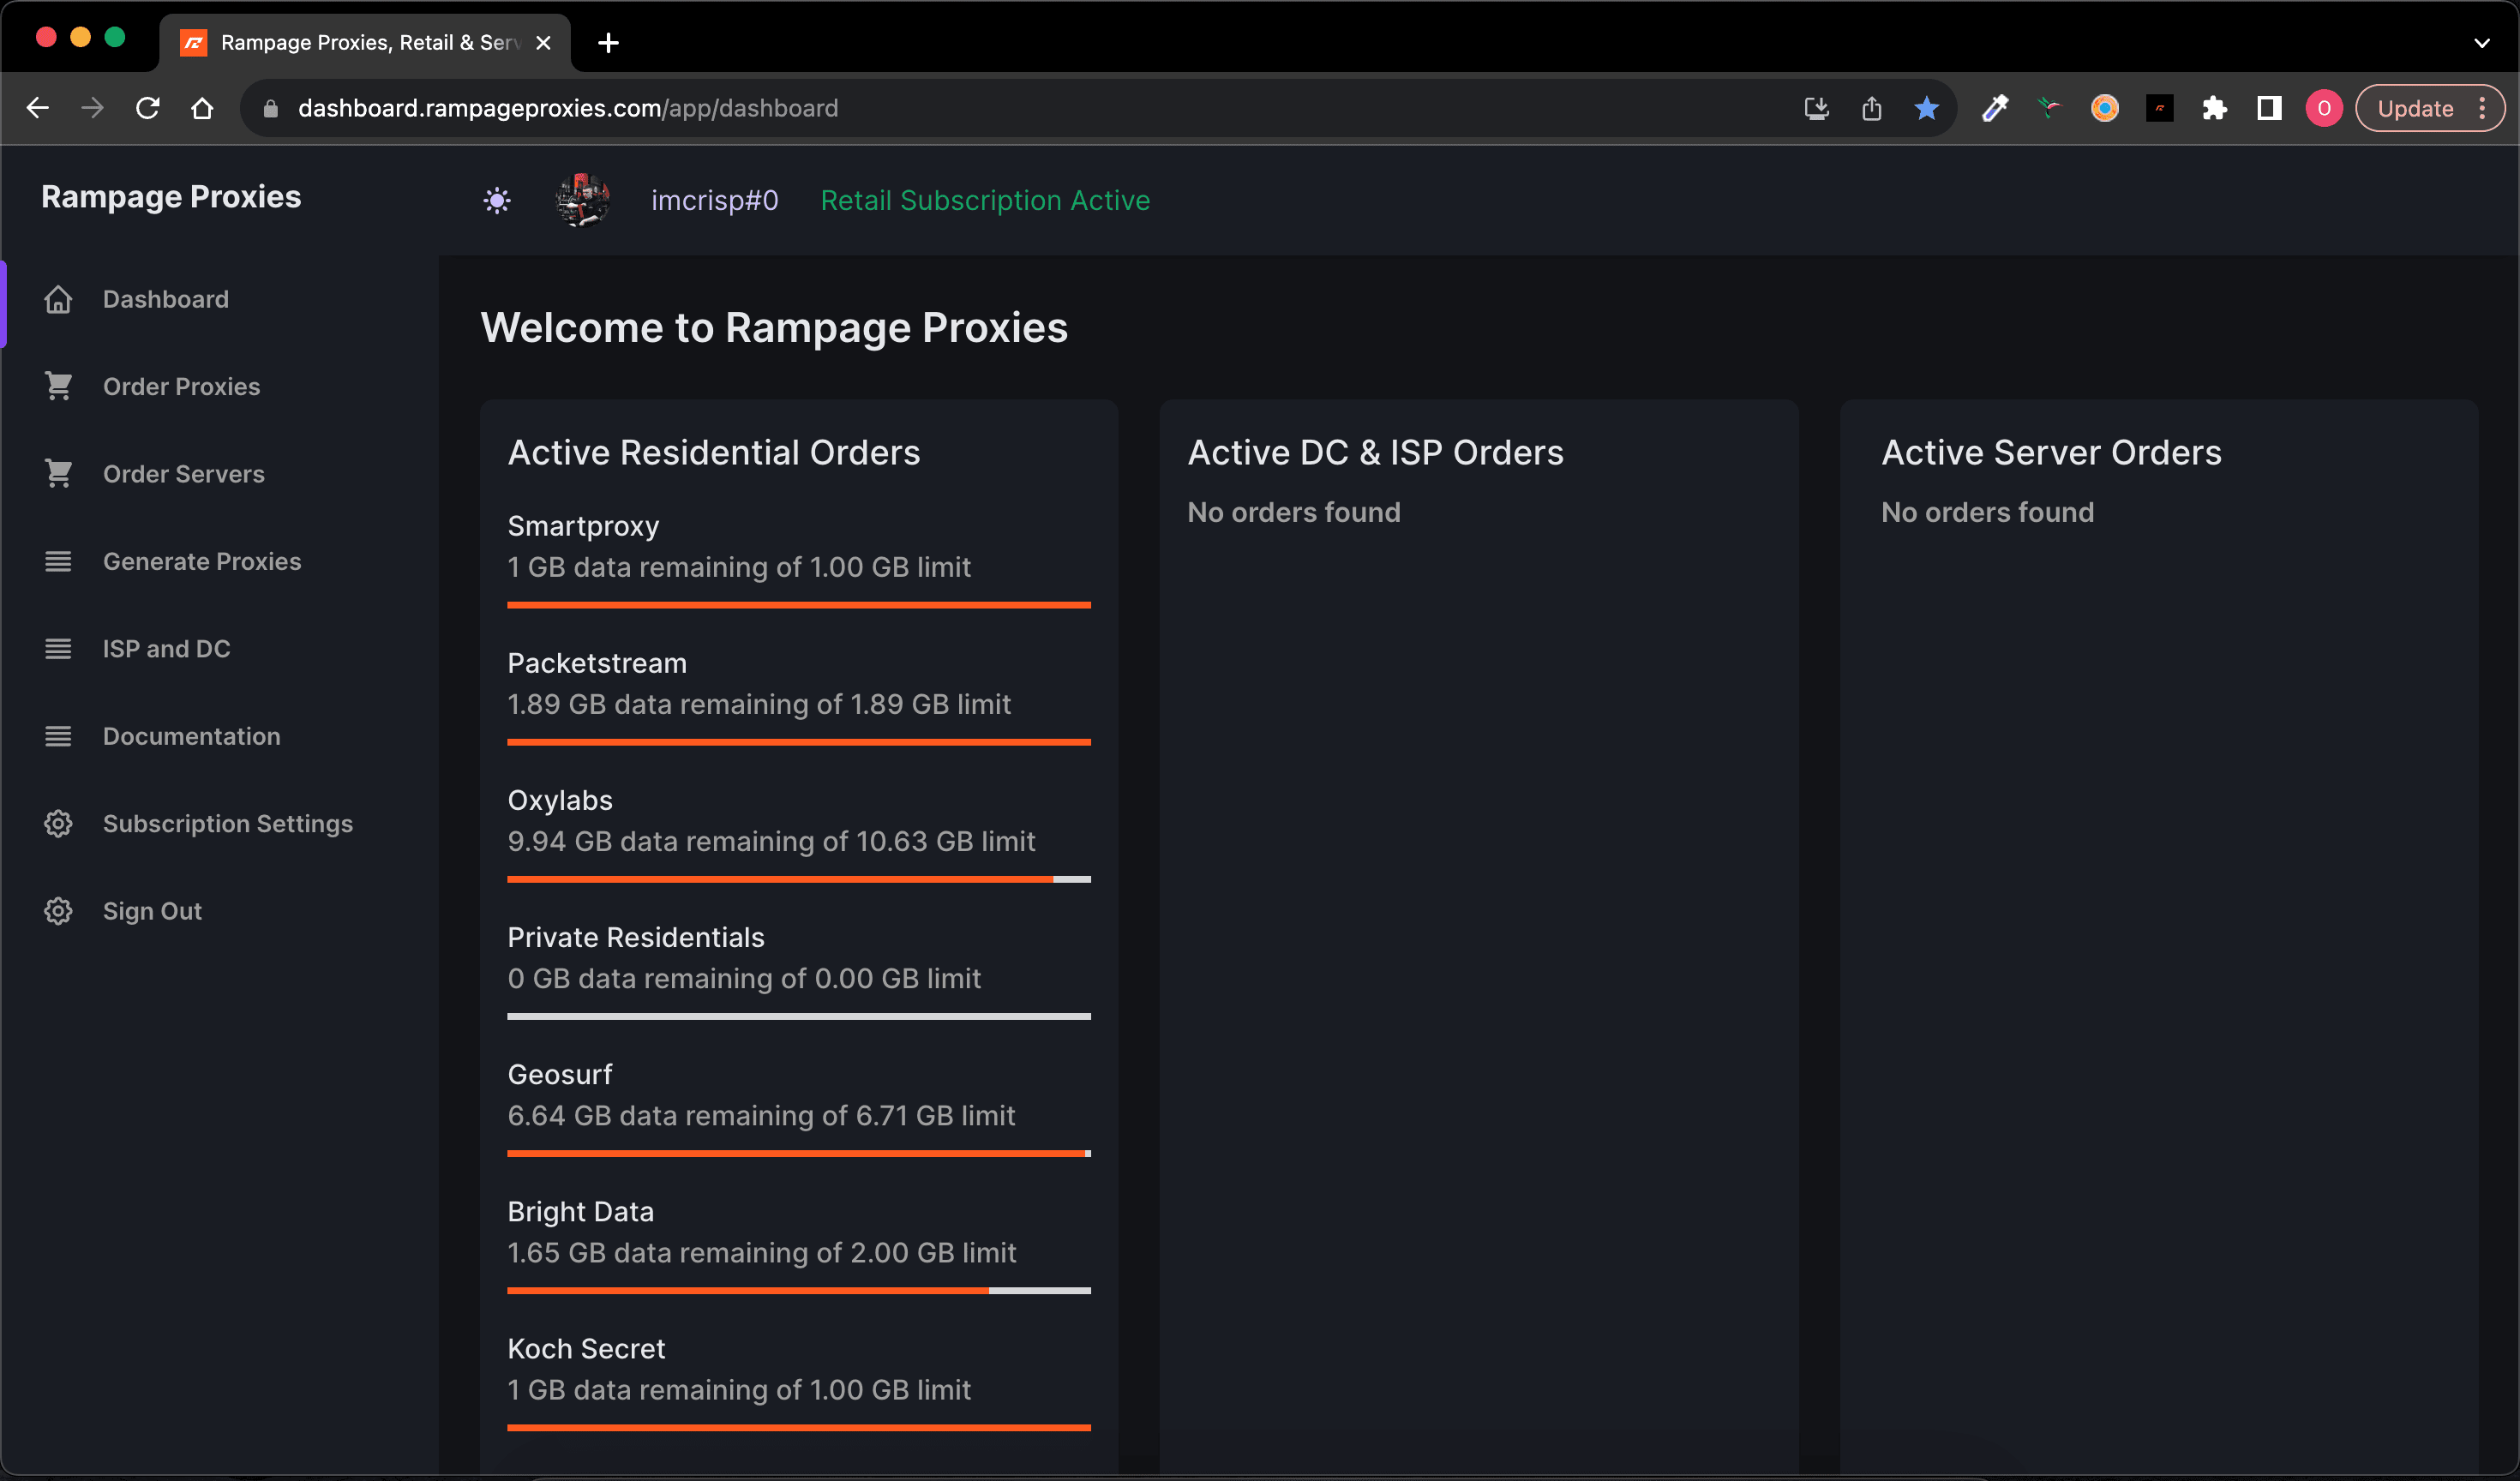
Task: Go to the Dashboard menu item
Action: point(166,299)
